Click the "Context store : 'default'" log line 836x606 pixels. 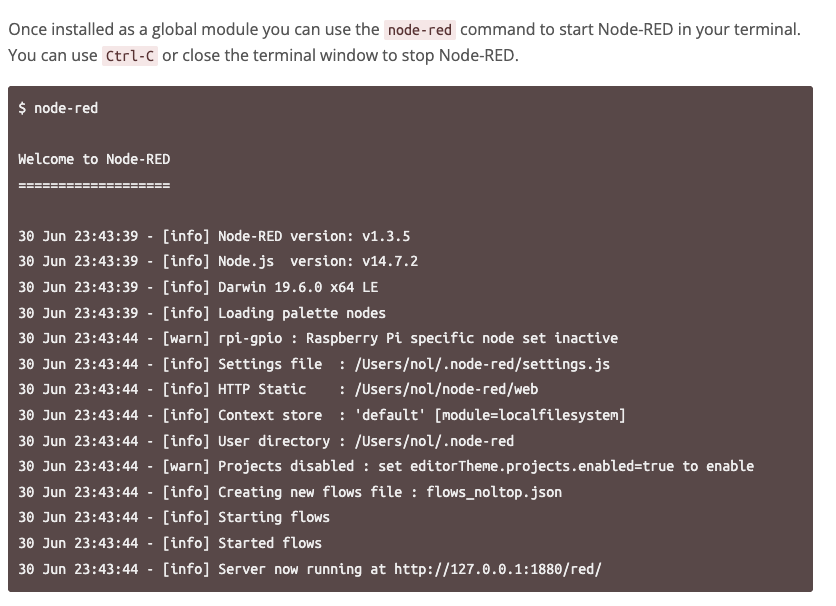click(x=322, y=415)
